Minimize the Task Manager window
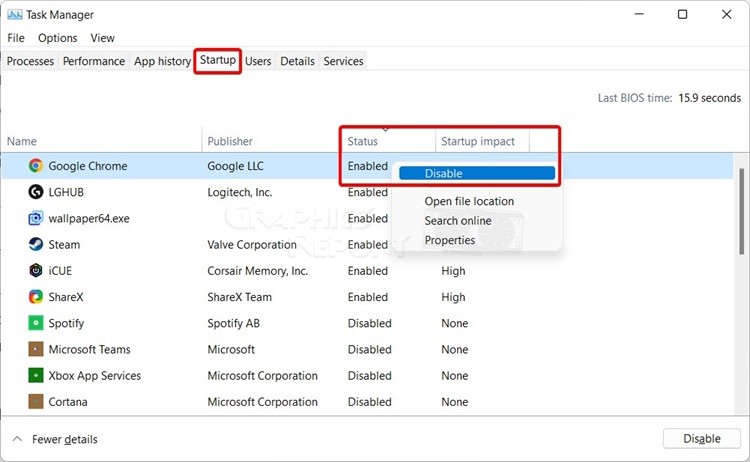This screenshot has width=750, height=462. (639, 14)
